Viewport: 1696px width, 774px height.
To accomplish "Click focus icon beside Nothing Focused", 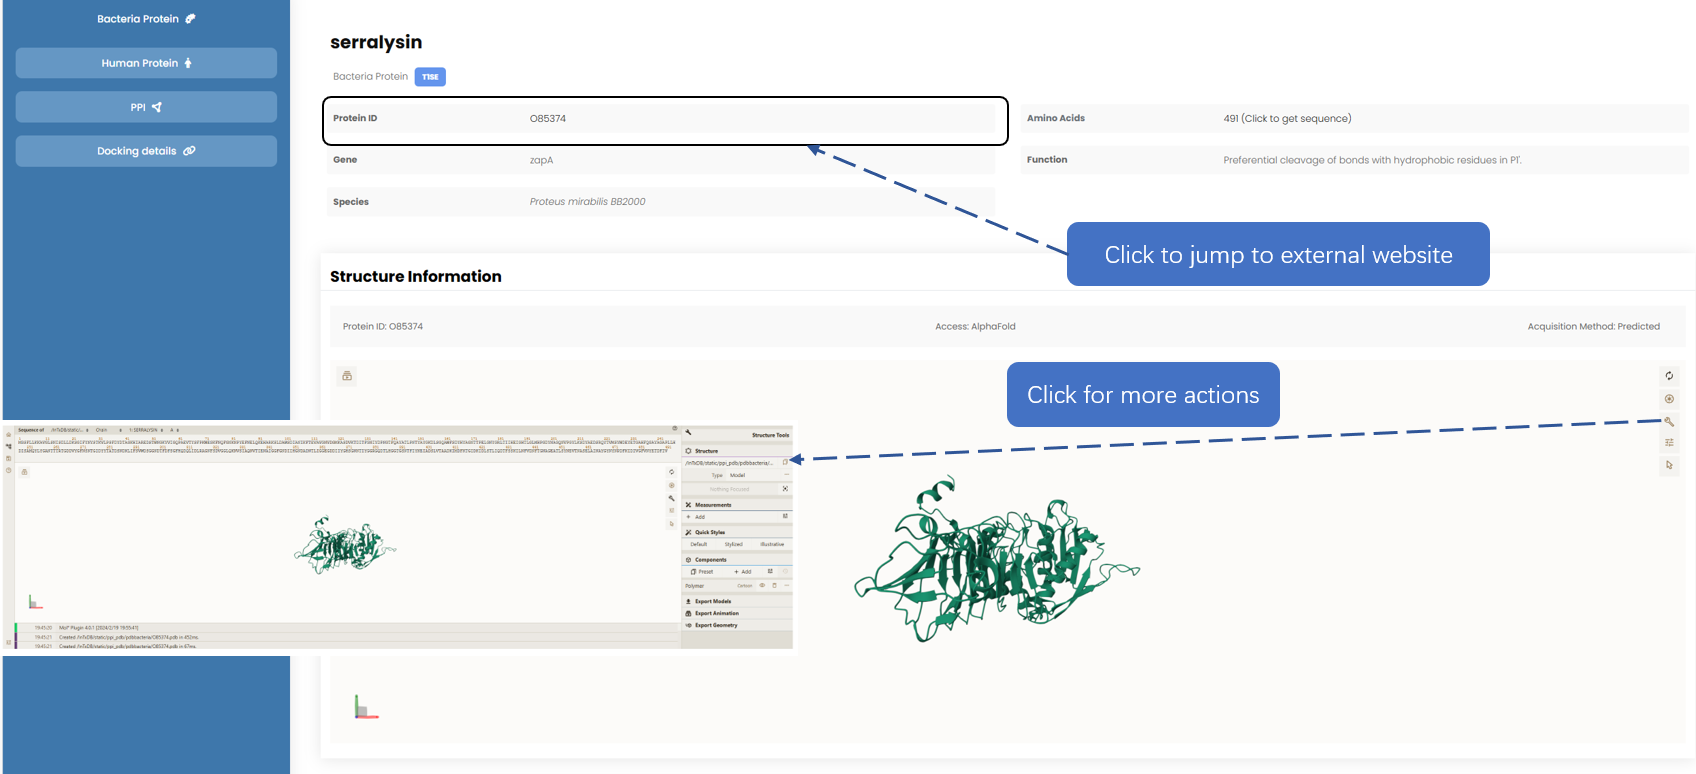I will (x=785, y=489).
